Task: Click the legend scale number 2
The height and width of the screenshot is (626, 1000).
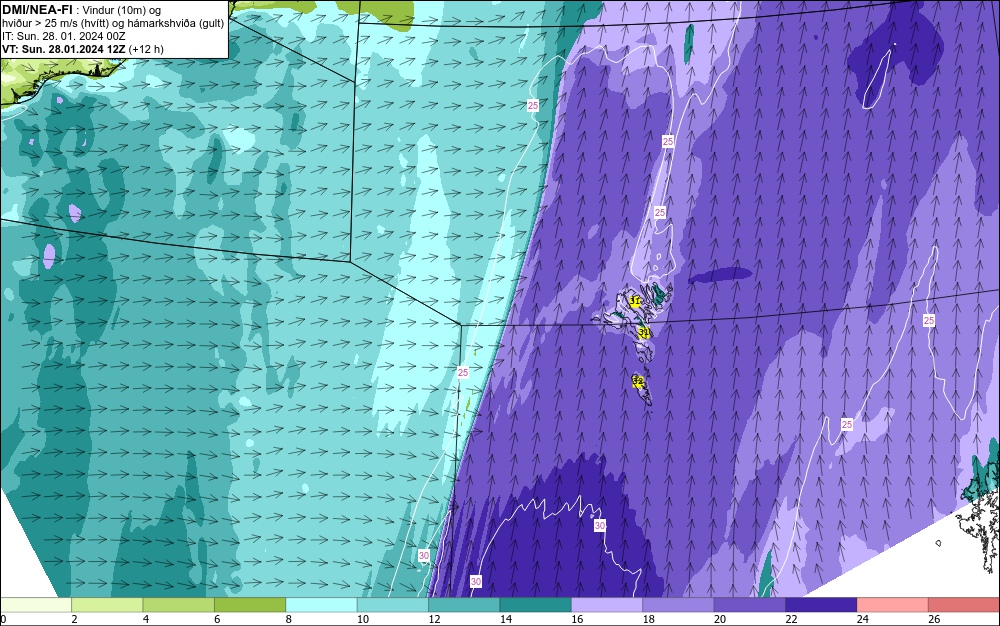Action: pos(75,619)
